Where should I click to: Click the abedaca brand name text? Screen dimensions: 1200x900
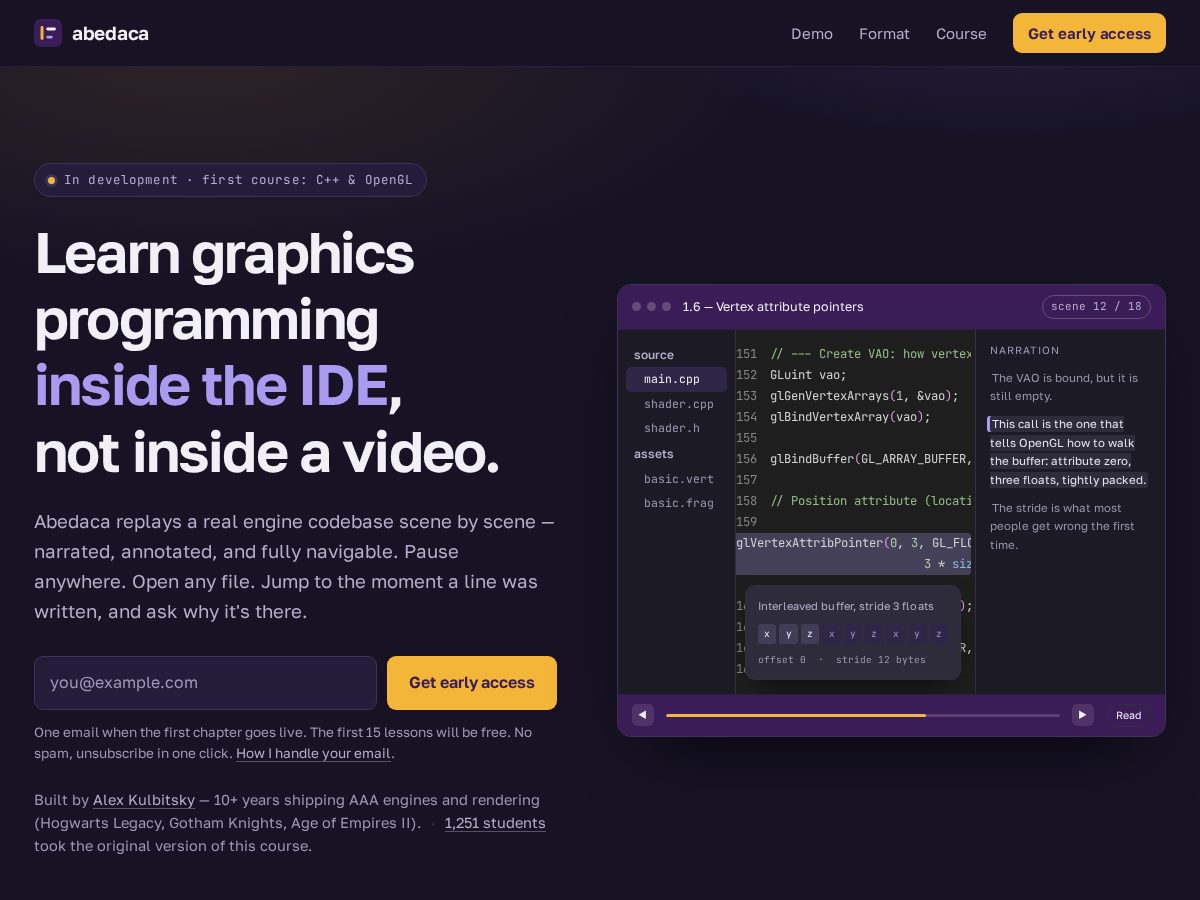point(110,33)
